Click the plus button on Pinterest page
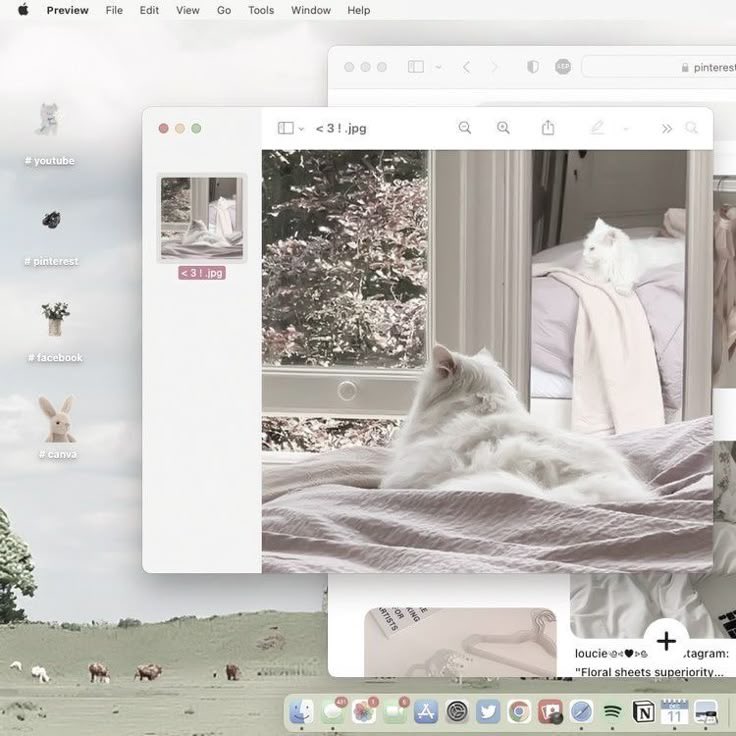The width and height of the screenshot is (736, 736). [666, 641]
